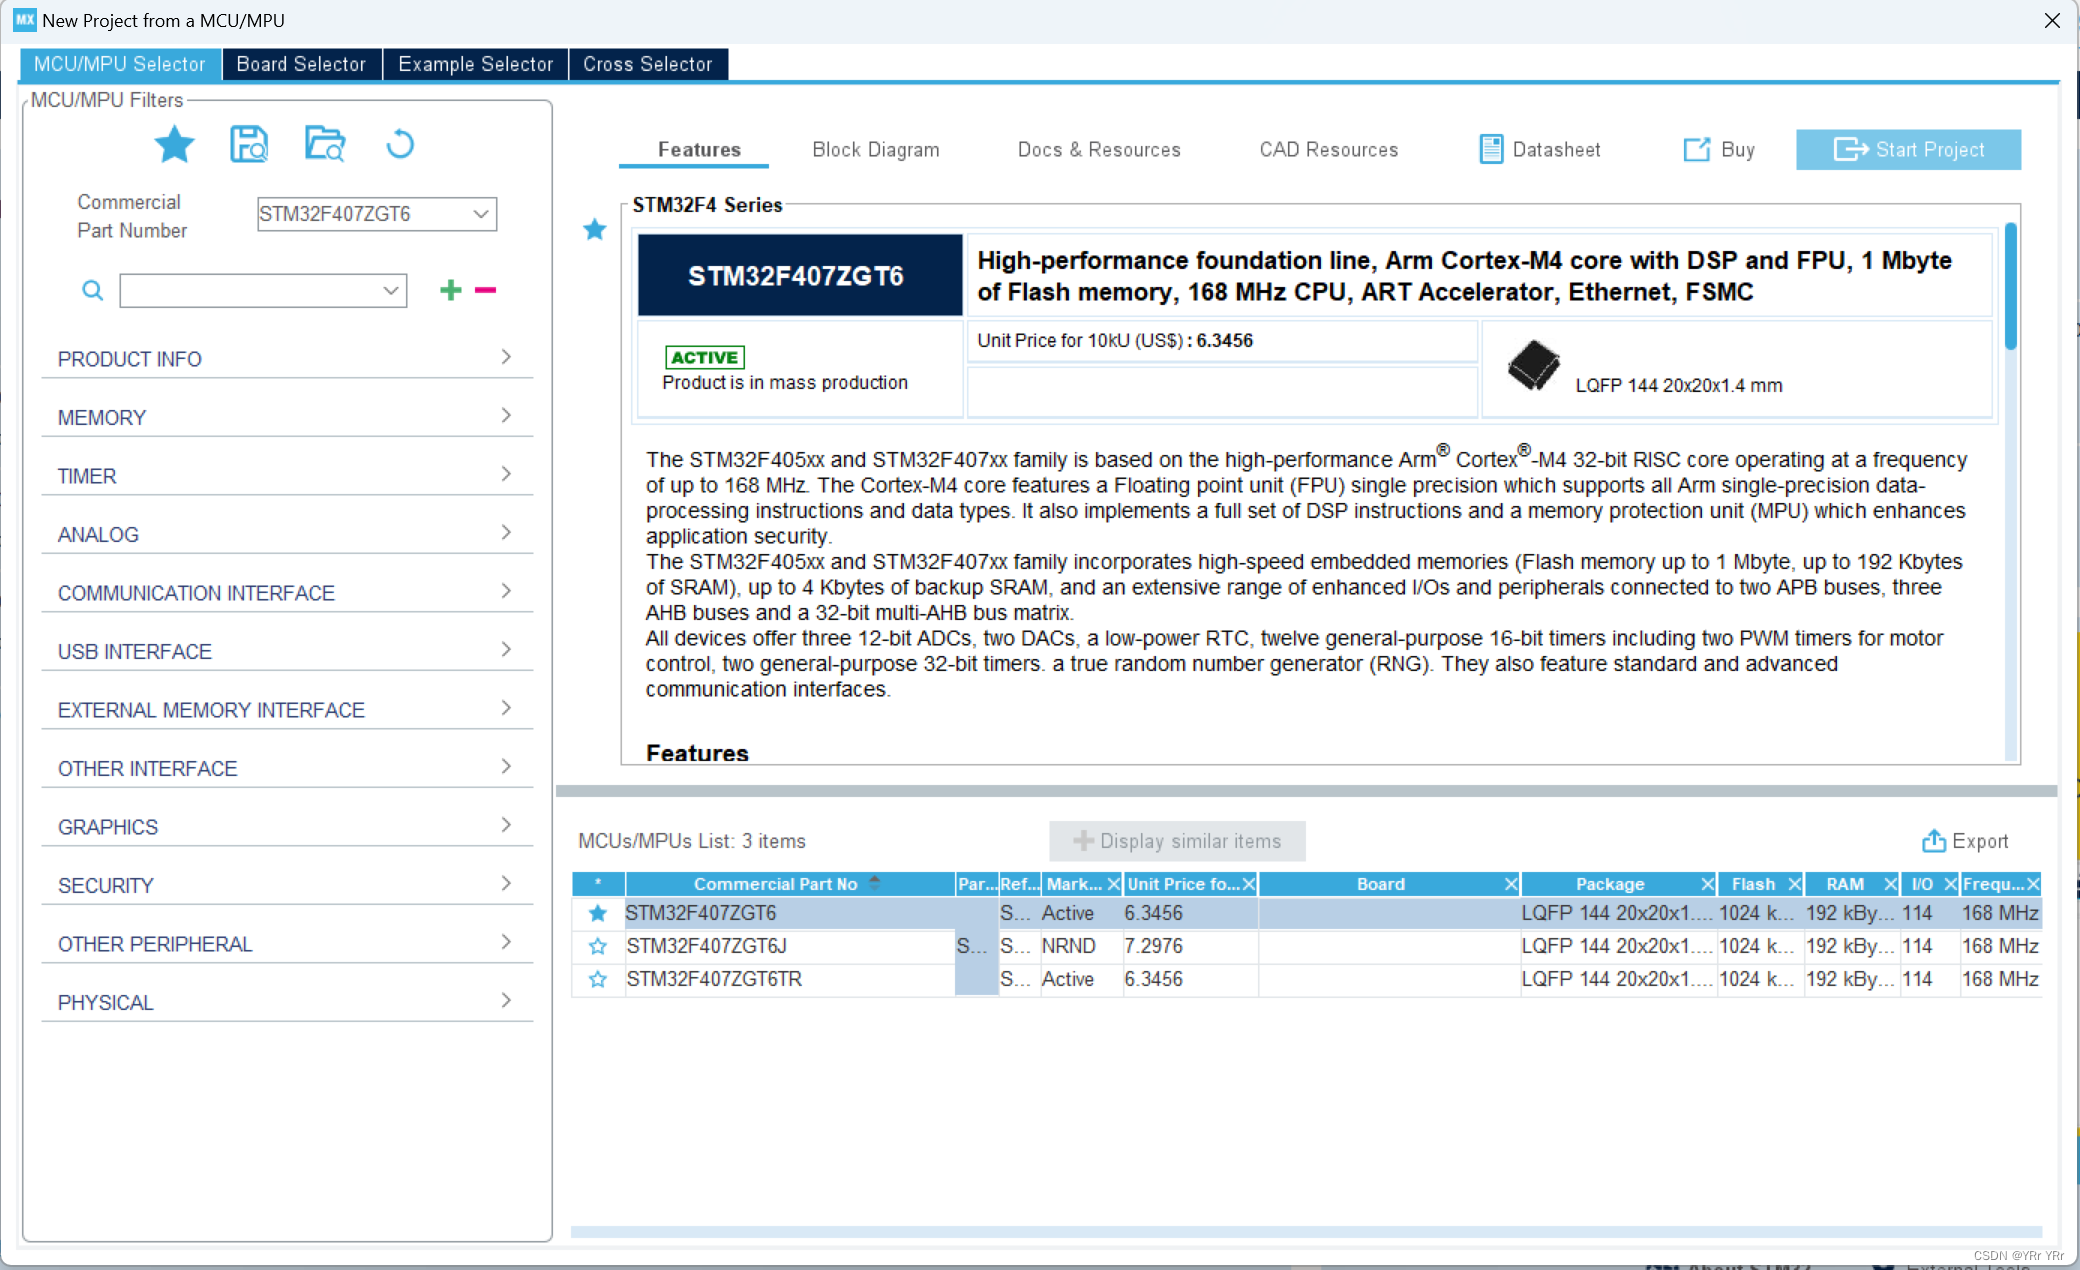Open the Block Diagram tab
The image size is (2080, 1270).
coord(875,149)
